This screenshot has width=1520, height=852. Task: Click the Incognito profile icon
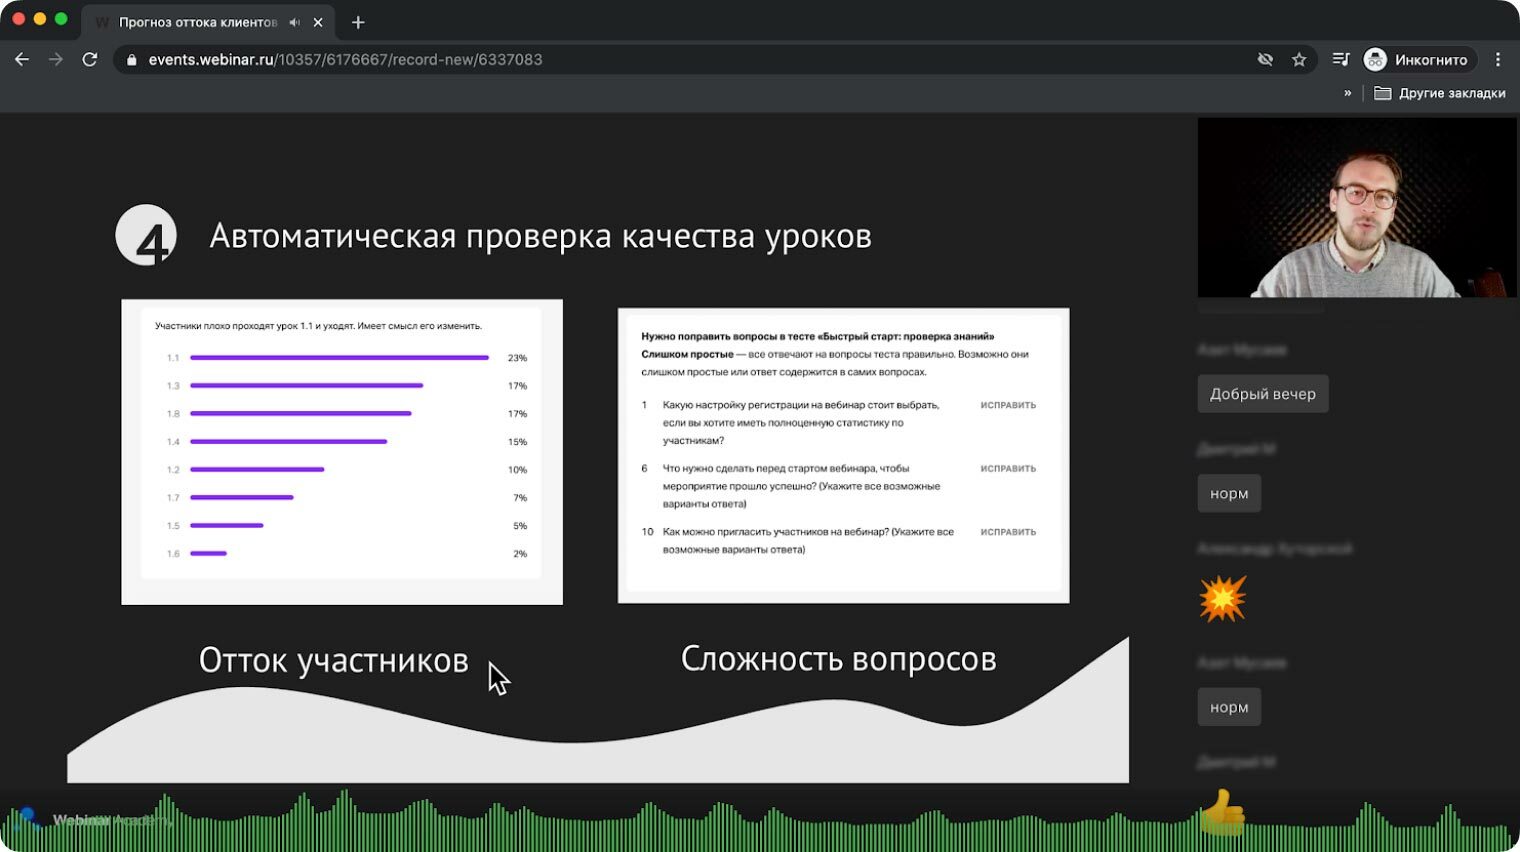(x=1376, y=60)
